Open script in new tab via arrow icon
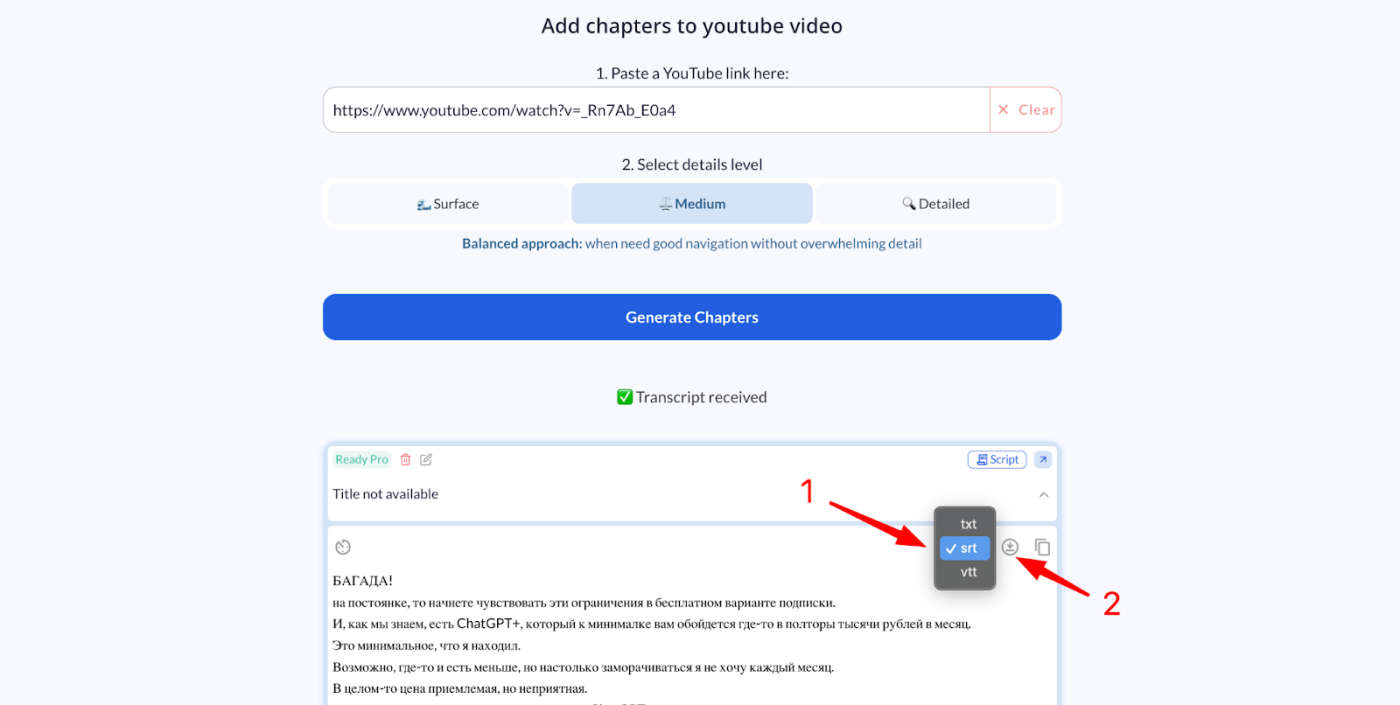 click(1043, 459)
